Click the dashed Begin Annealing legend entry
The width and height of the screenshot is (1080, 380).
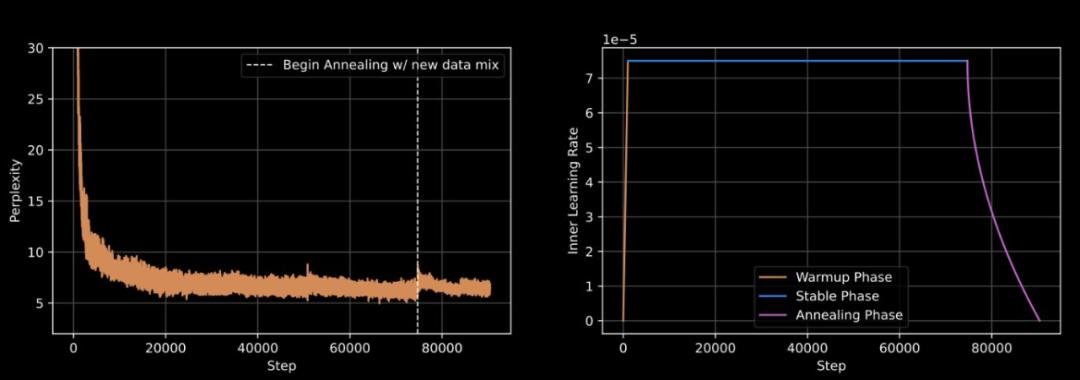[x=372, y=66]
